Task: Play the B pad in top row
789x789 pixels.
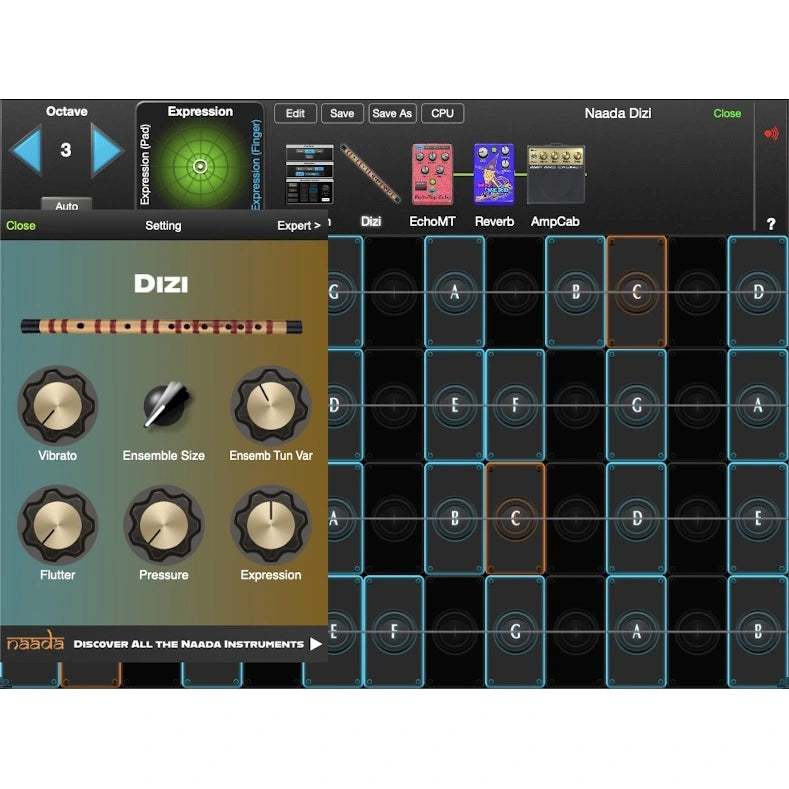Action: point(575,292)
